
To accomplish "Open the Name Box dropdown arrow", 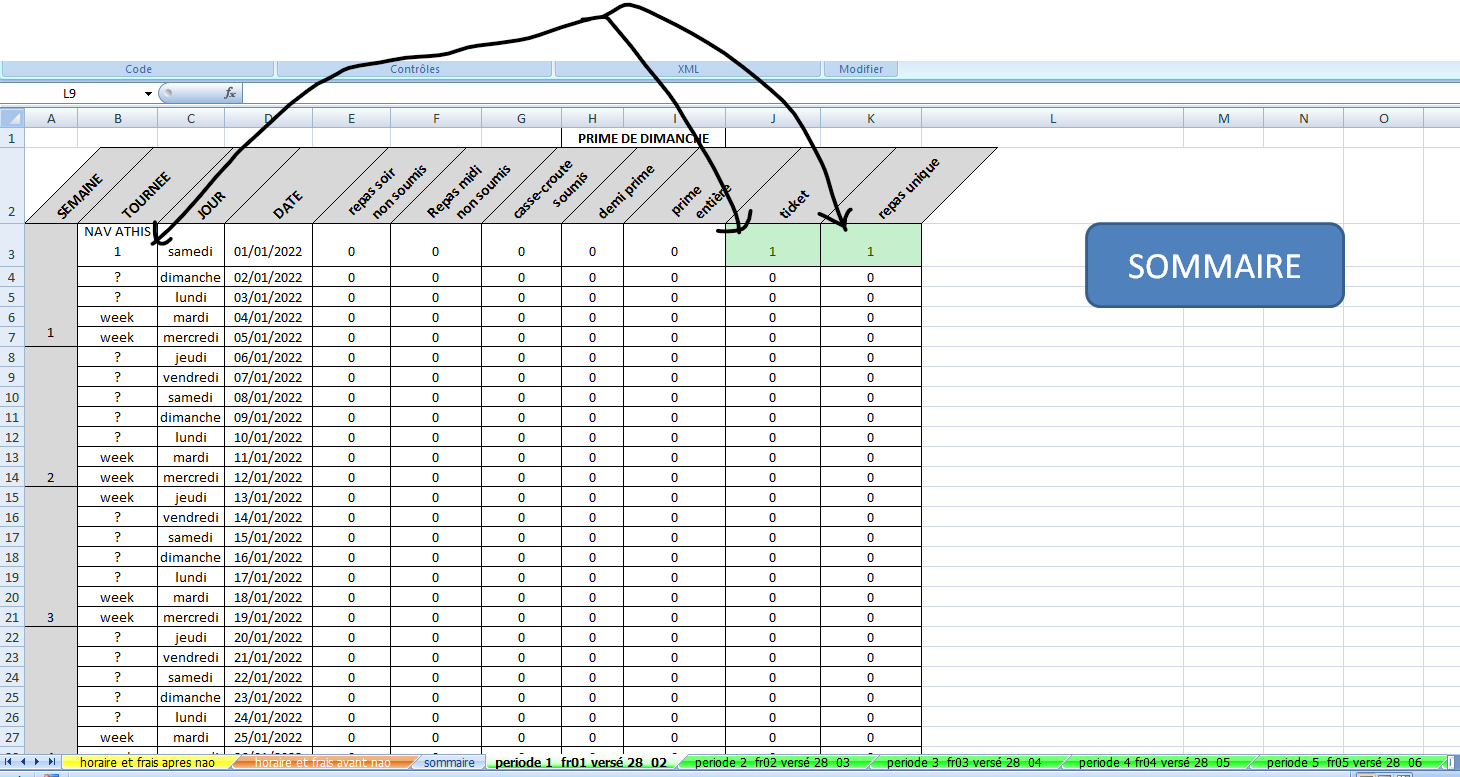I will (x=148, y=93).
